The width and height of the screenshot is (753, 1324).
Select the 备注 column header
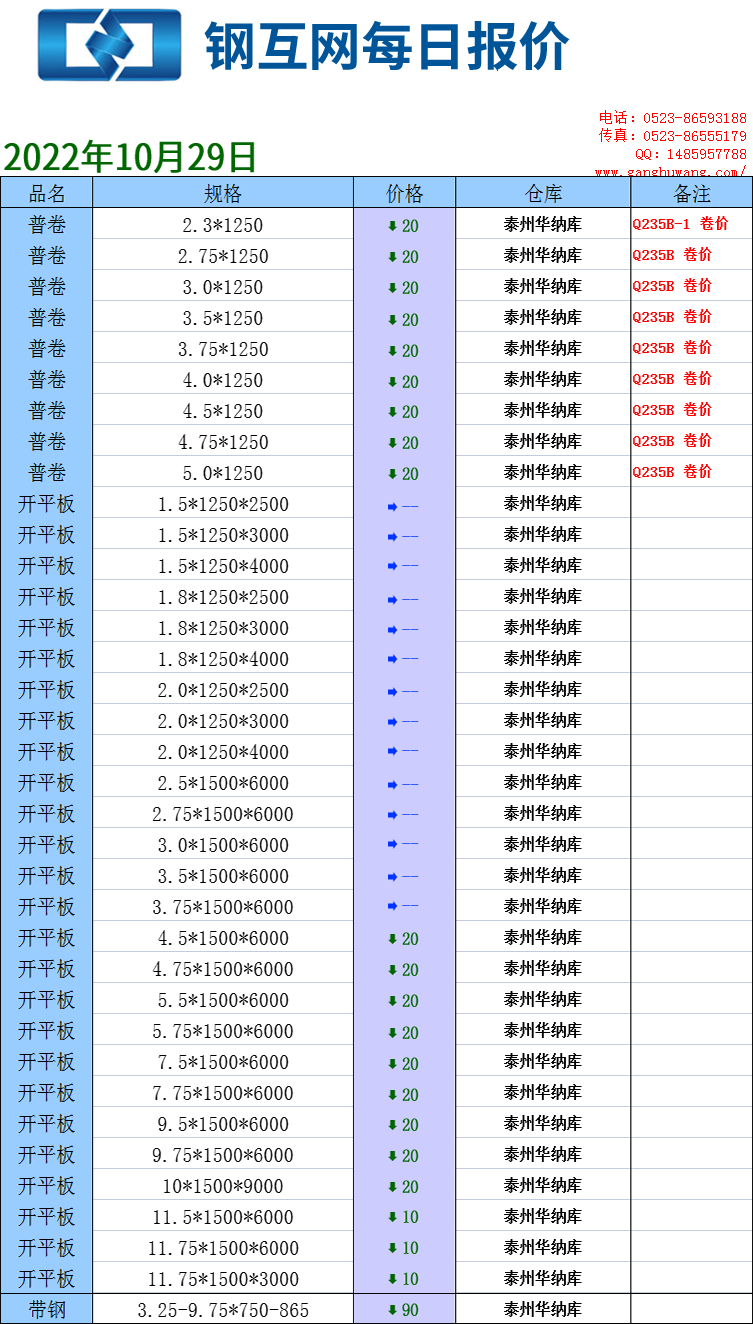pos(691,193)
